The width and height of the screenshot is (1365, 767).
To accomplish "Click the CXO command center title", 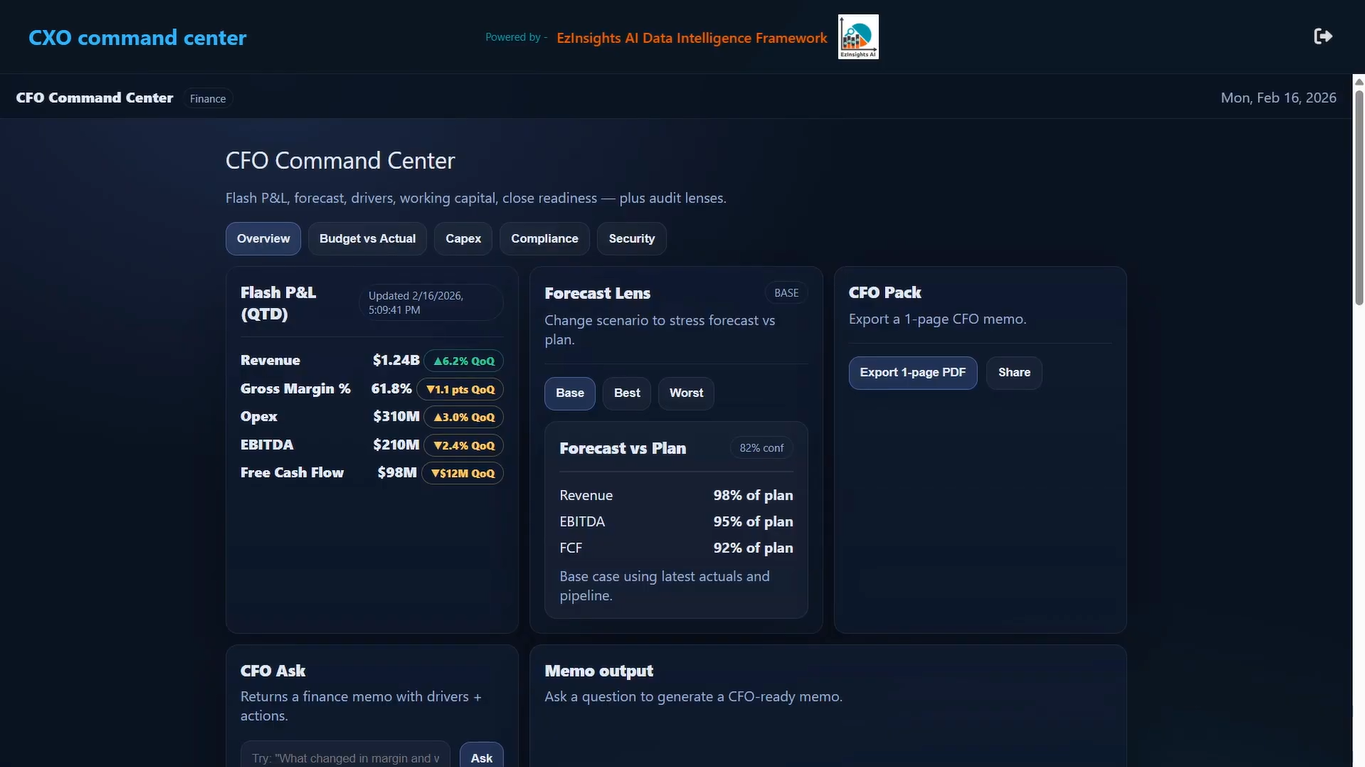I will (x=137, y=38).
